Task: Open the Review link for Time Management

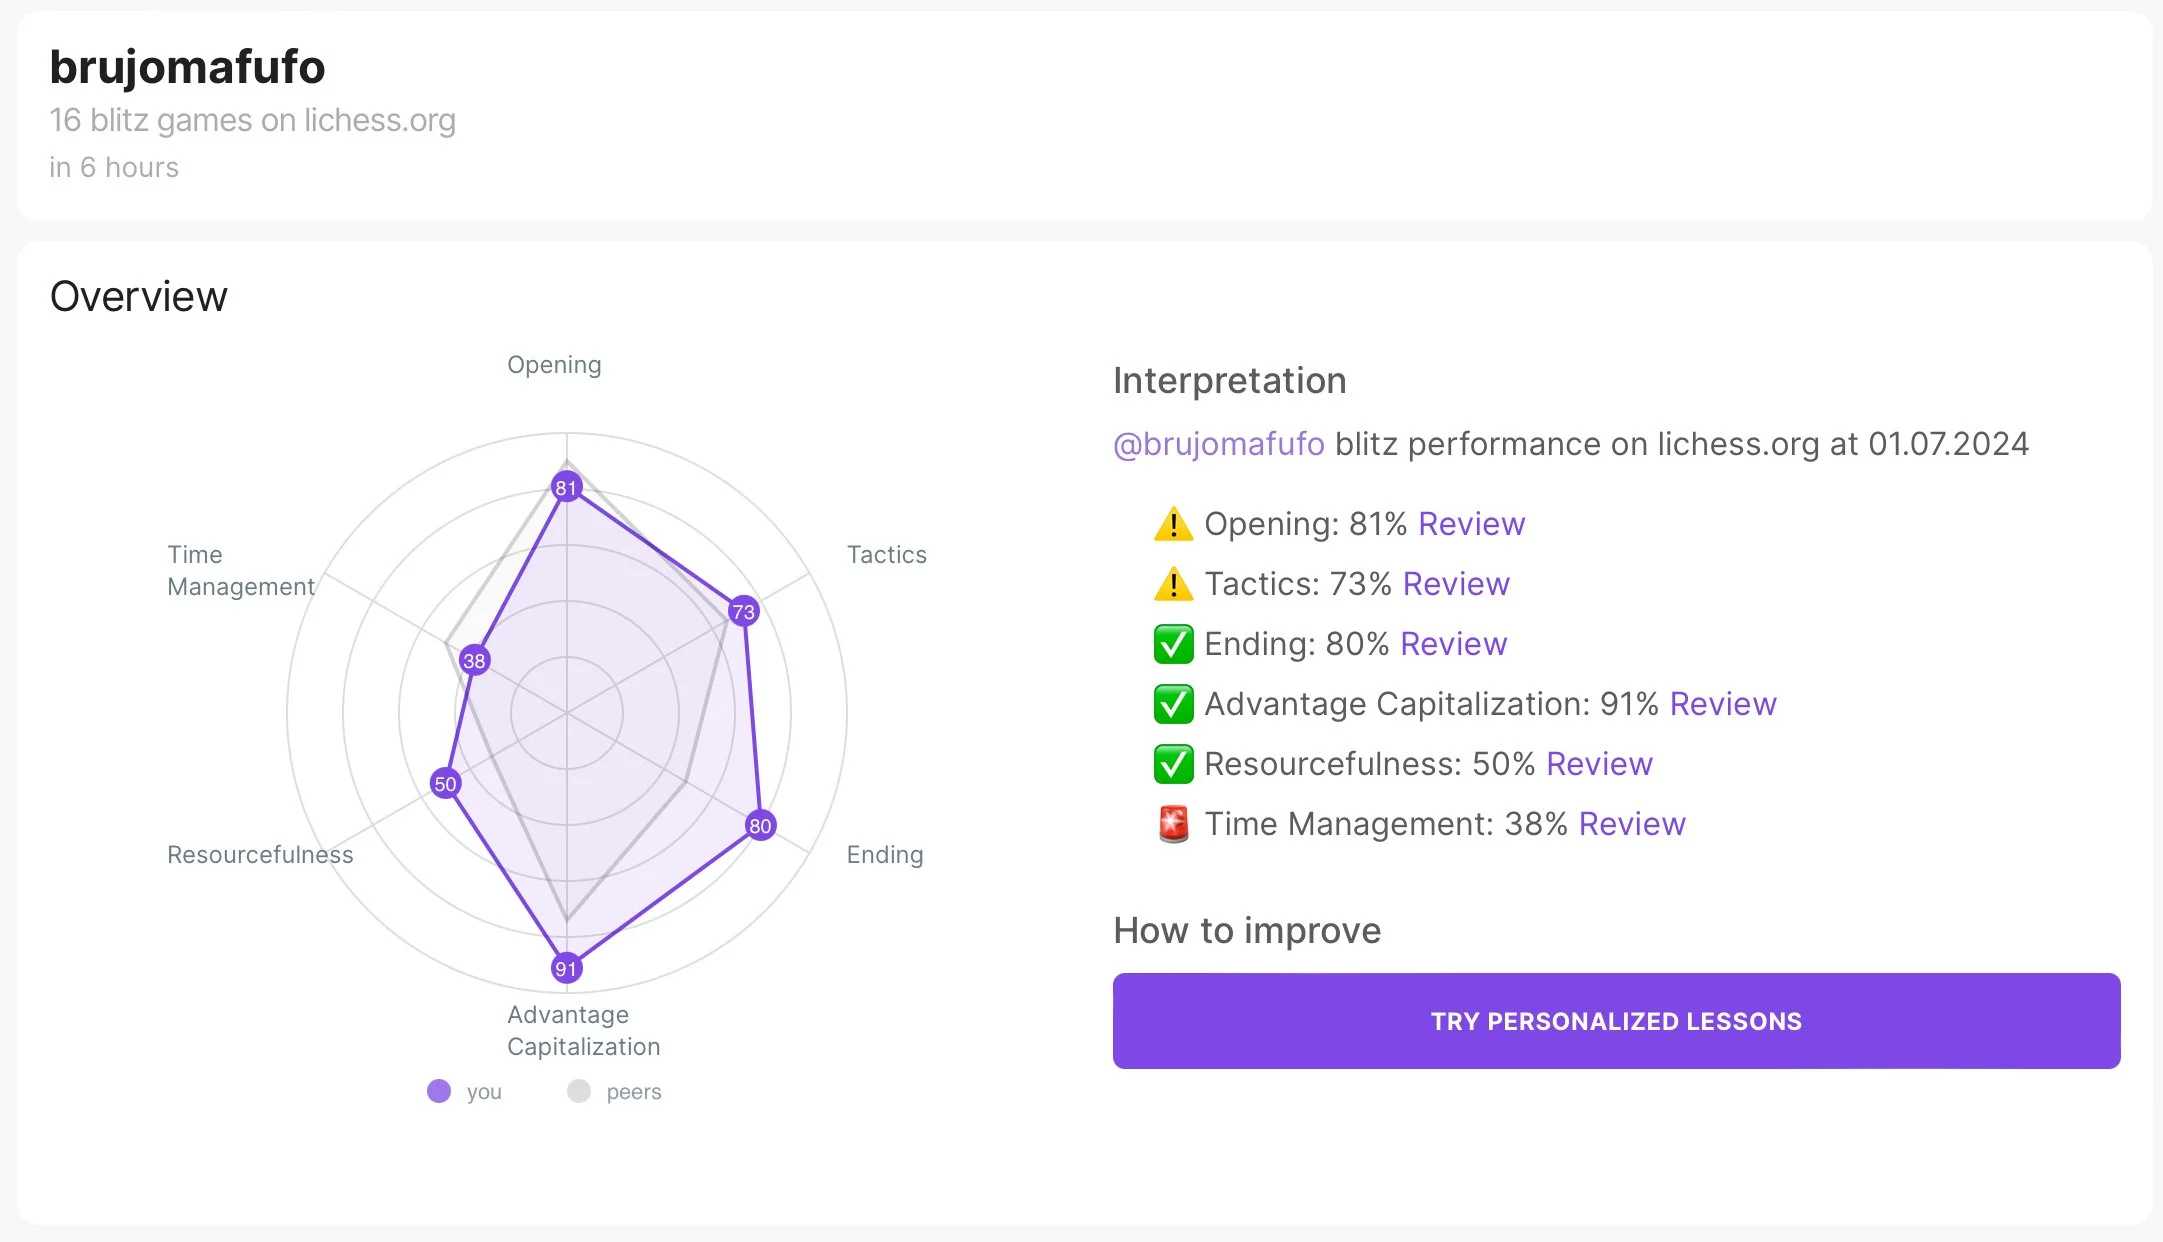Action: click(x=1632, y=824)
